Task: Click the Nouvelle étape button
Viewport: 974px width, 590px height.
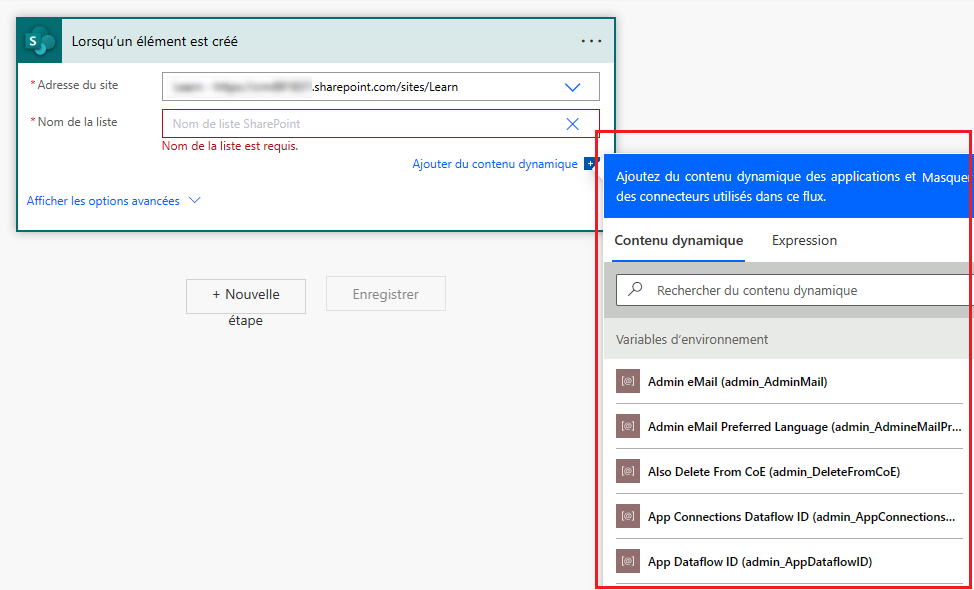Action: point(246,296)
